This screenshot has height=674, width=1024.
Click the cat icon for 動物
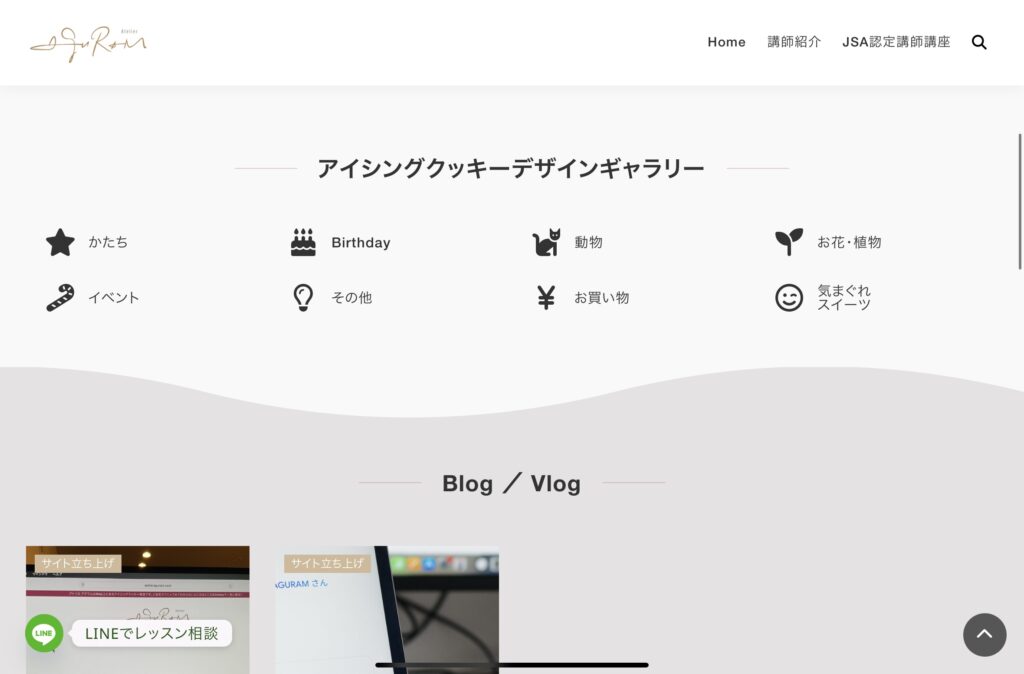coord(546,242)
